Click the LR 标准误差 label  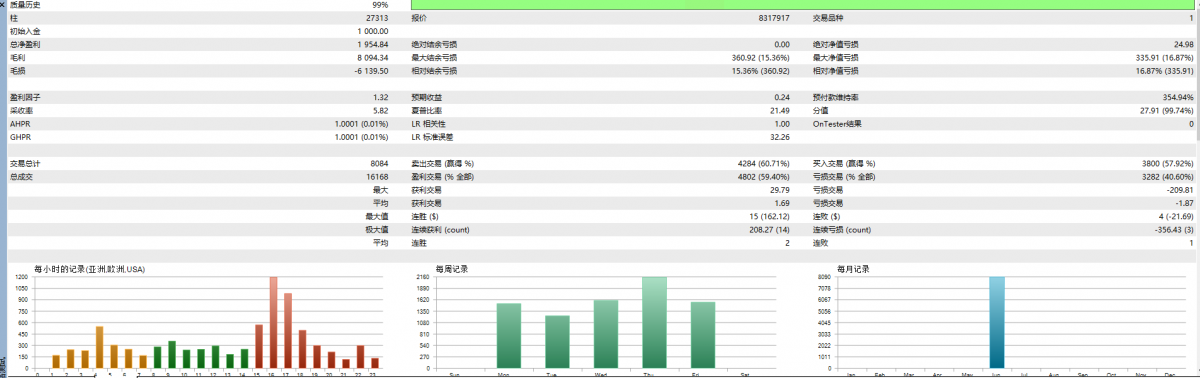(x=432, y=137)
